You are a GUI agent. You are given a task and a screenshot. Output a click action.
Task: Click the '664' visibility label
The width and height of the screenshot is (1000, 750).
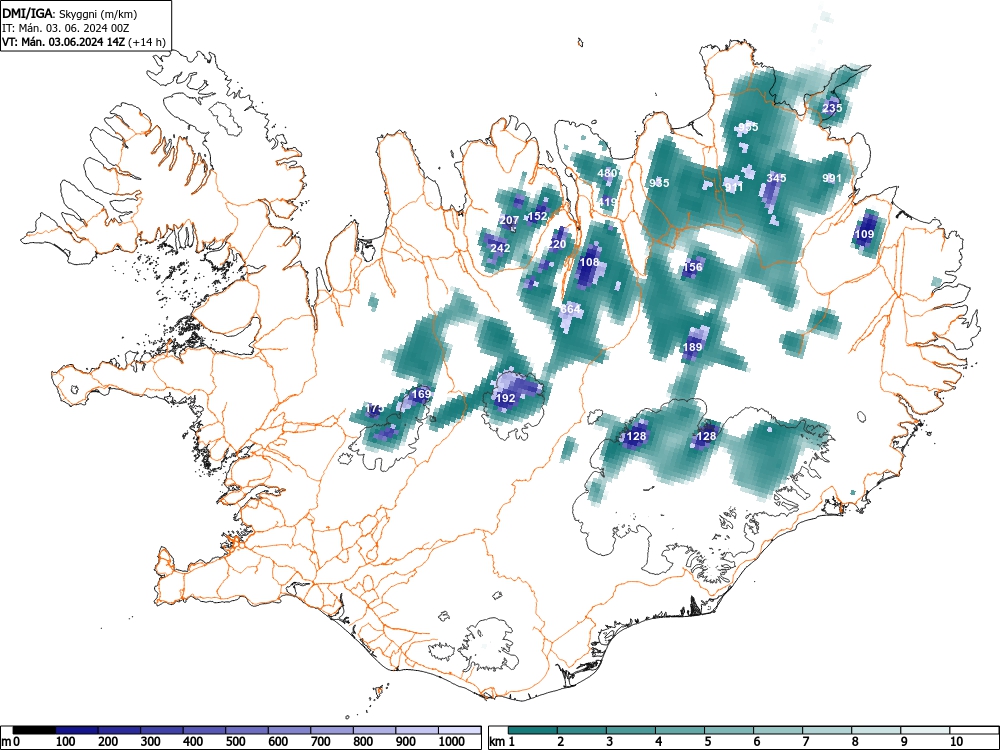coord(571,309)
